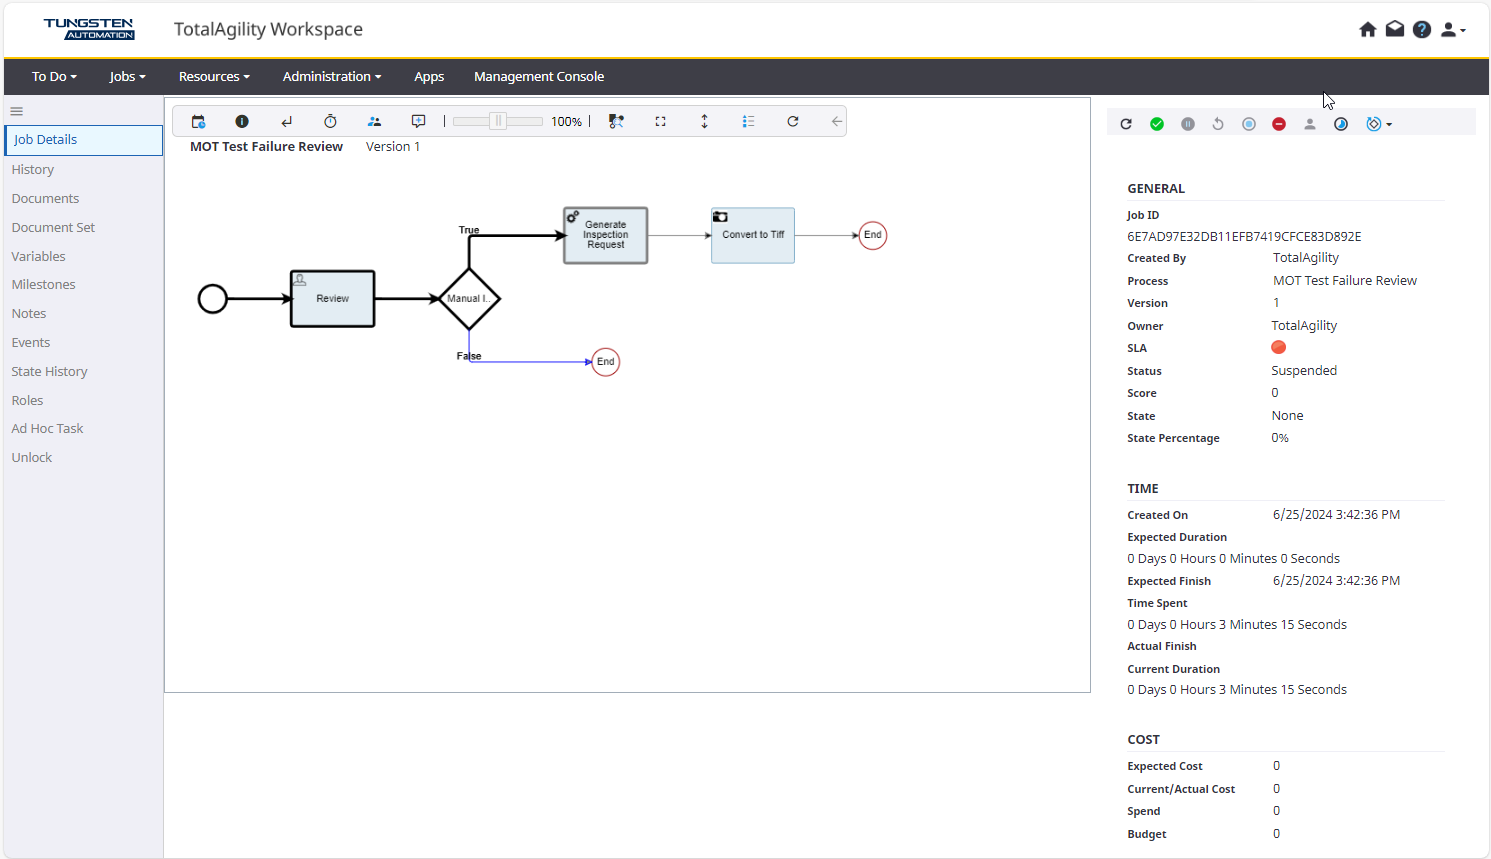This screenshot has width=1491, height=859.
Task: Click the grey left arrow in diagram toolbar
Action: click(837, 122)
